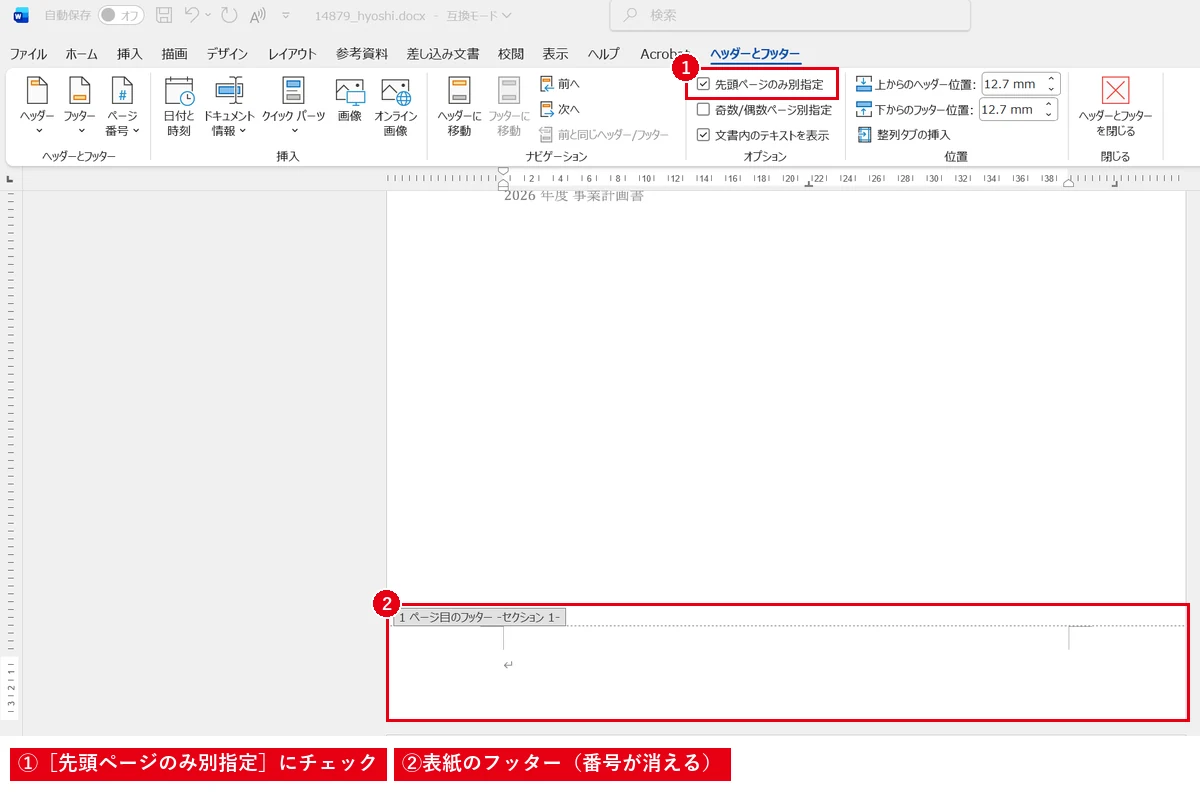Open the ヘッダー (Header) gallery
Image resolution: width=1200 pixels, height=792 pixels.
pyautogui.click(x=37, y=107)
